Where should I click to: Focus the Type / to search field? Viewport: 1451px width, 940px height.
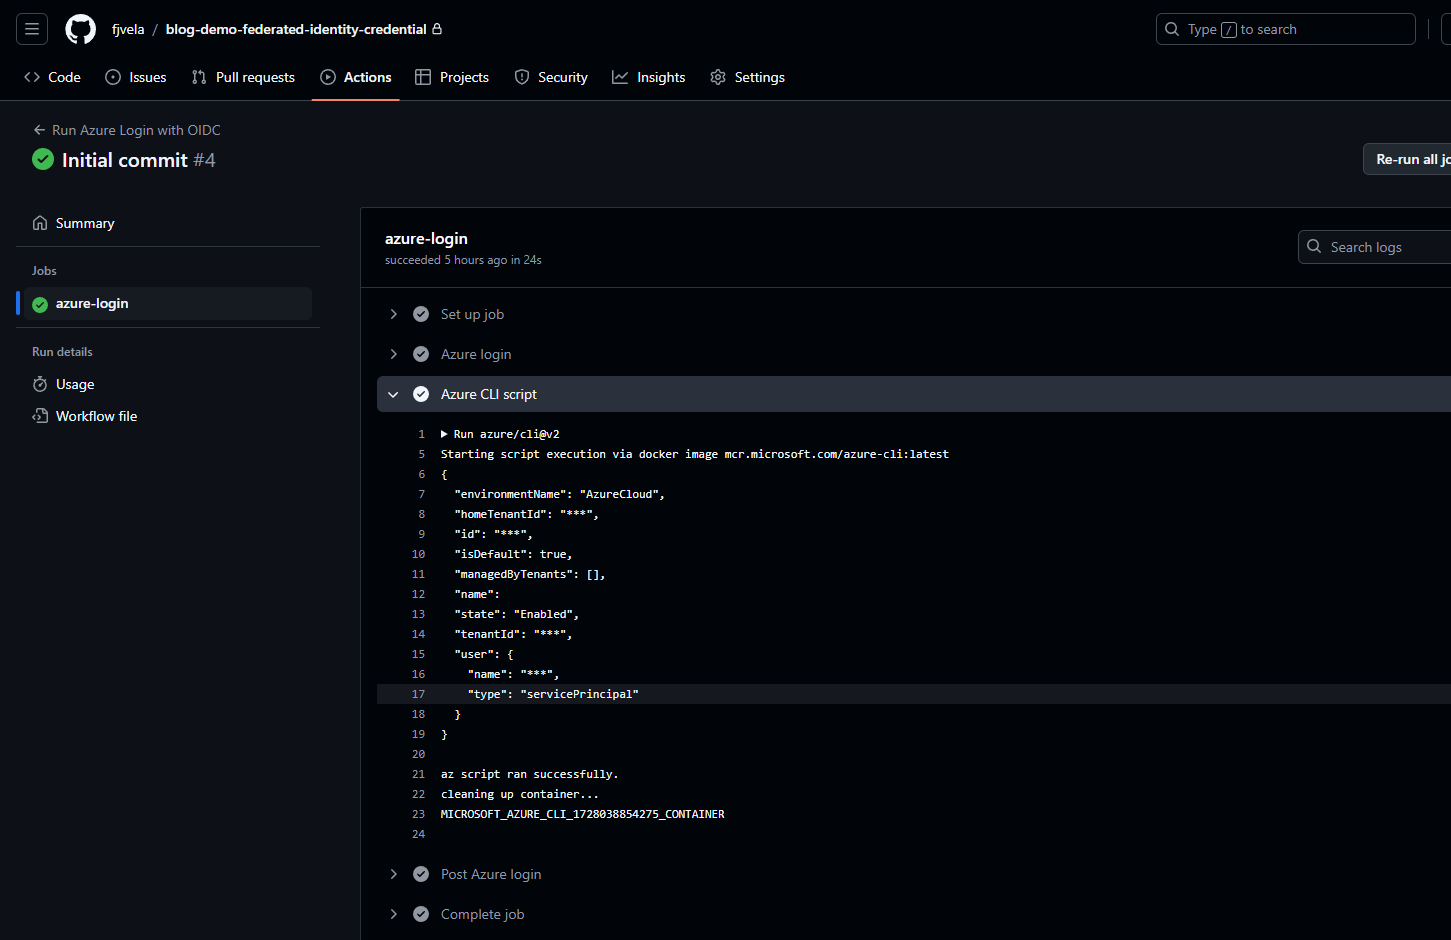pos(1285,29)
